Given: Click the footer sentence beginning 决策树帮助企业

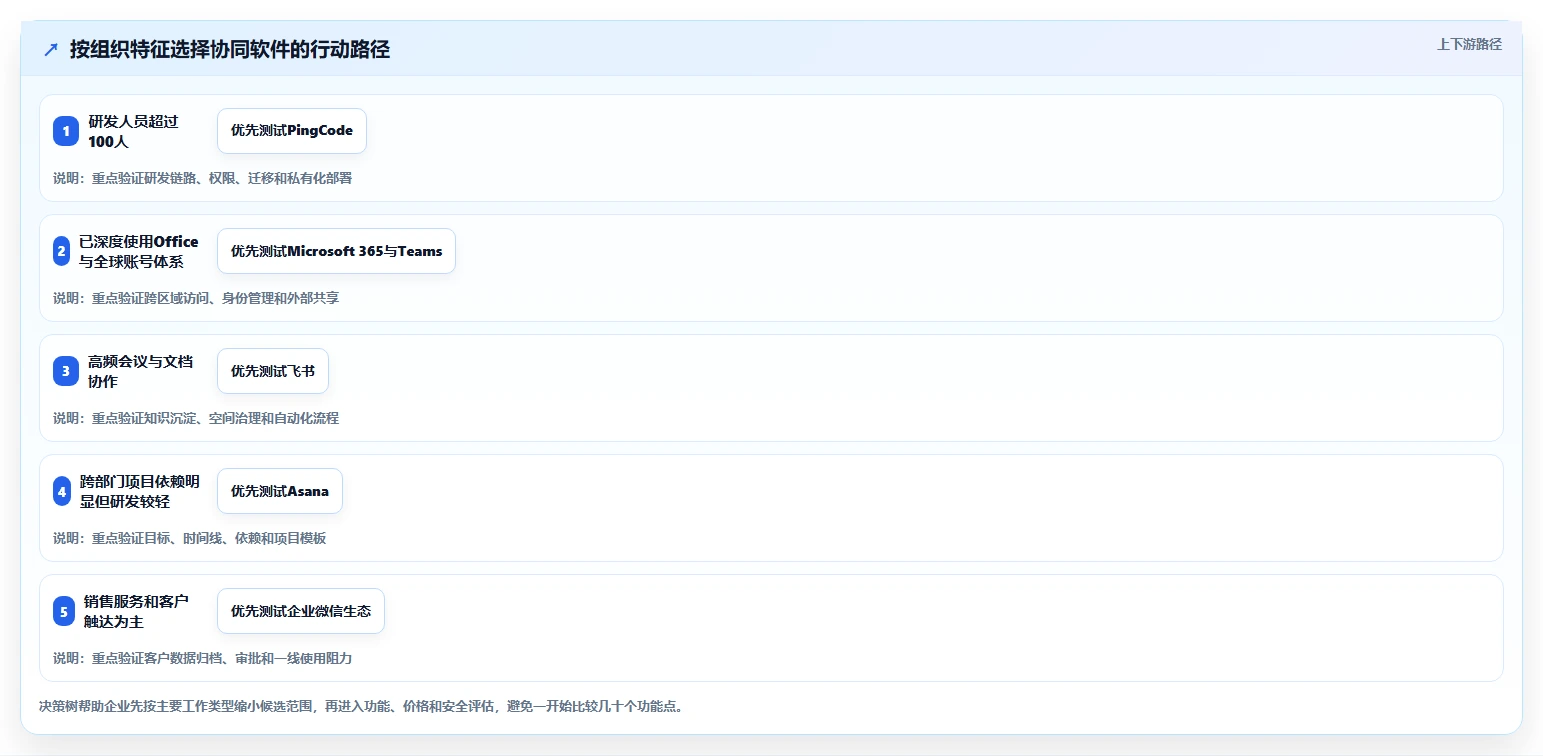Looking at the screenshot, I should click(x=361, y=706).
